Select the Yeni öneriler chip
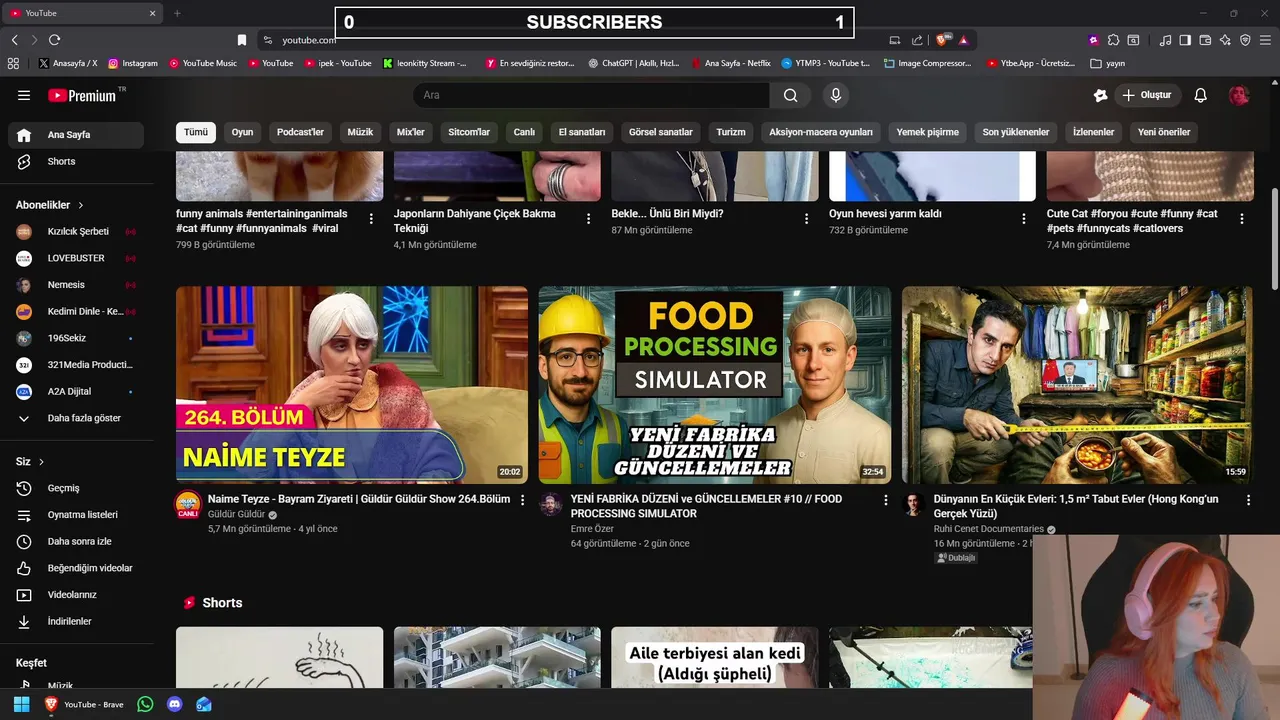1280x720 pixels. [1164, 132]
